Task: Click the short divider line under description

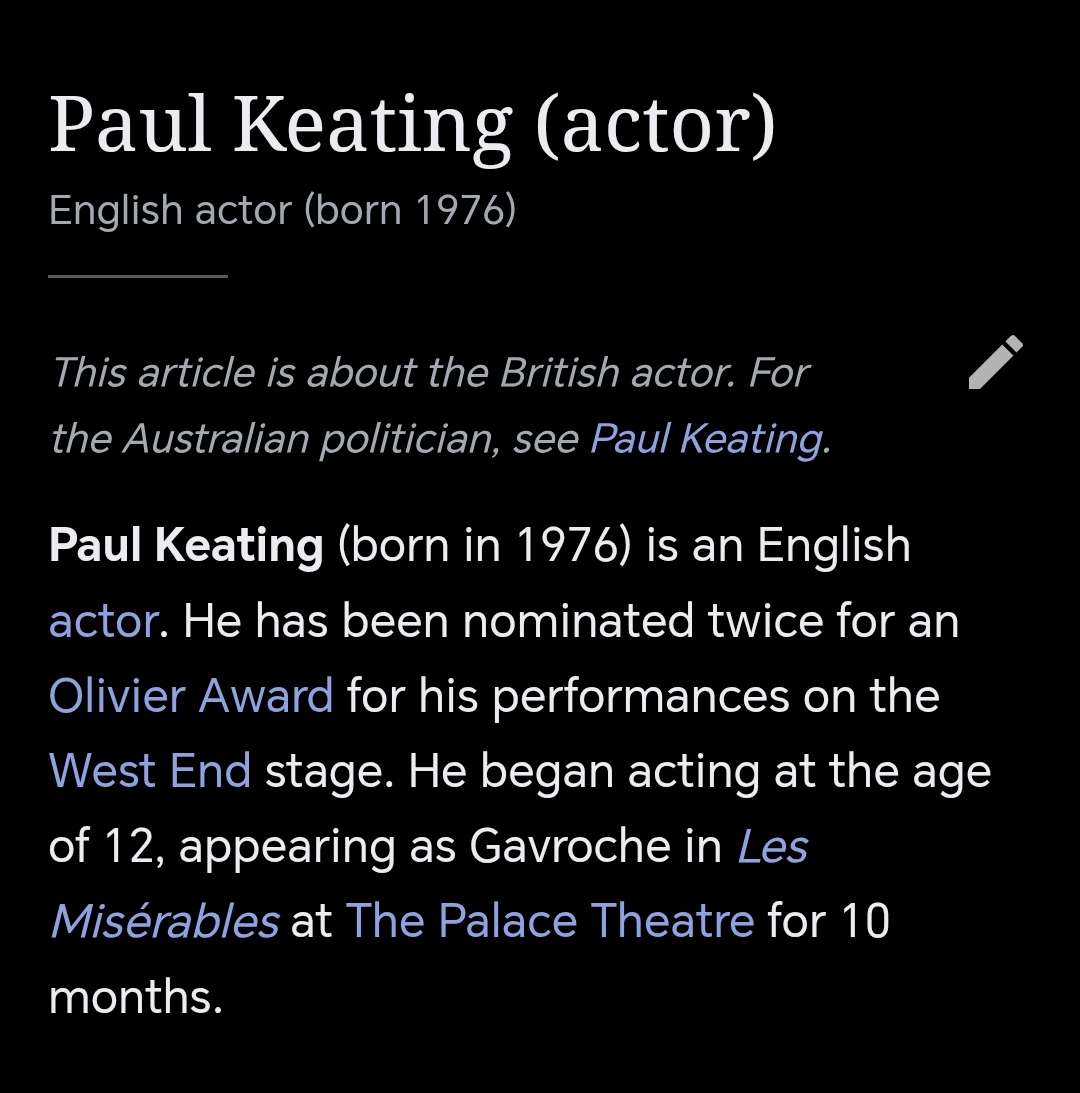Action: (138, 275)
